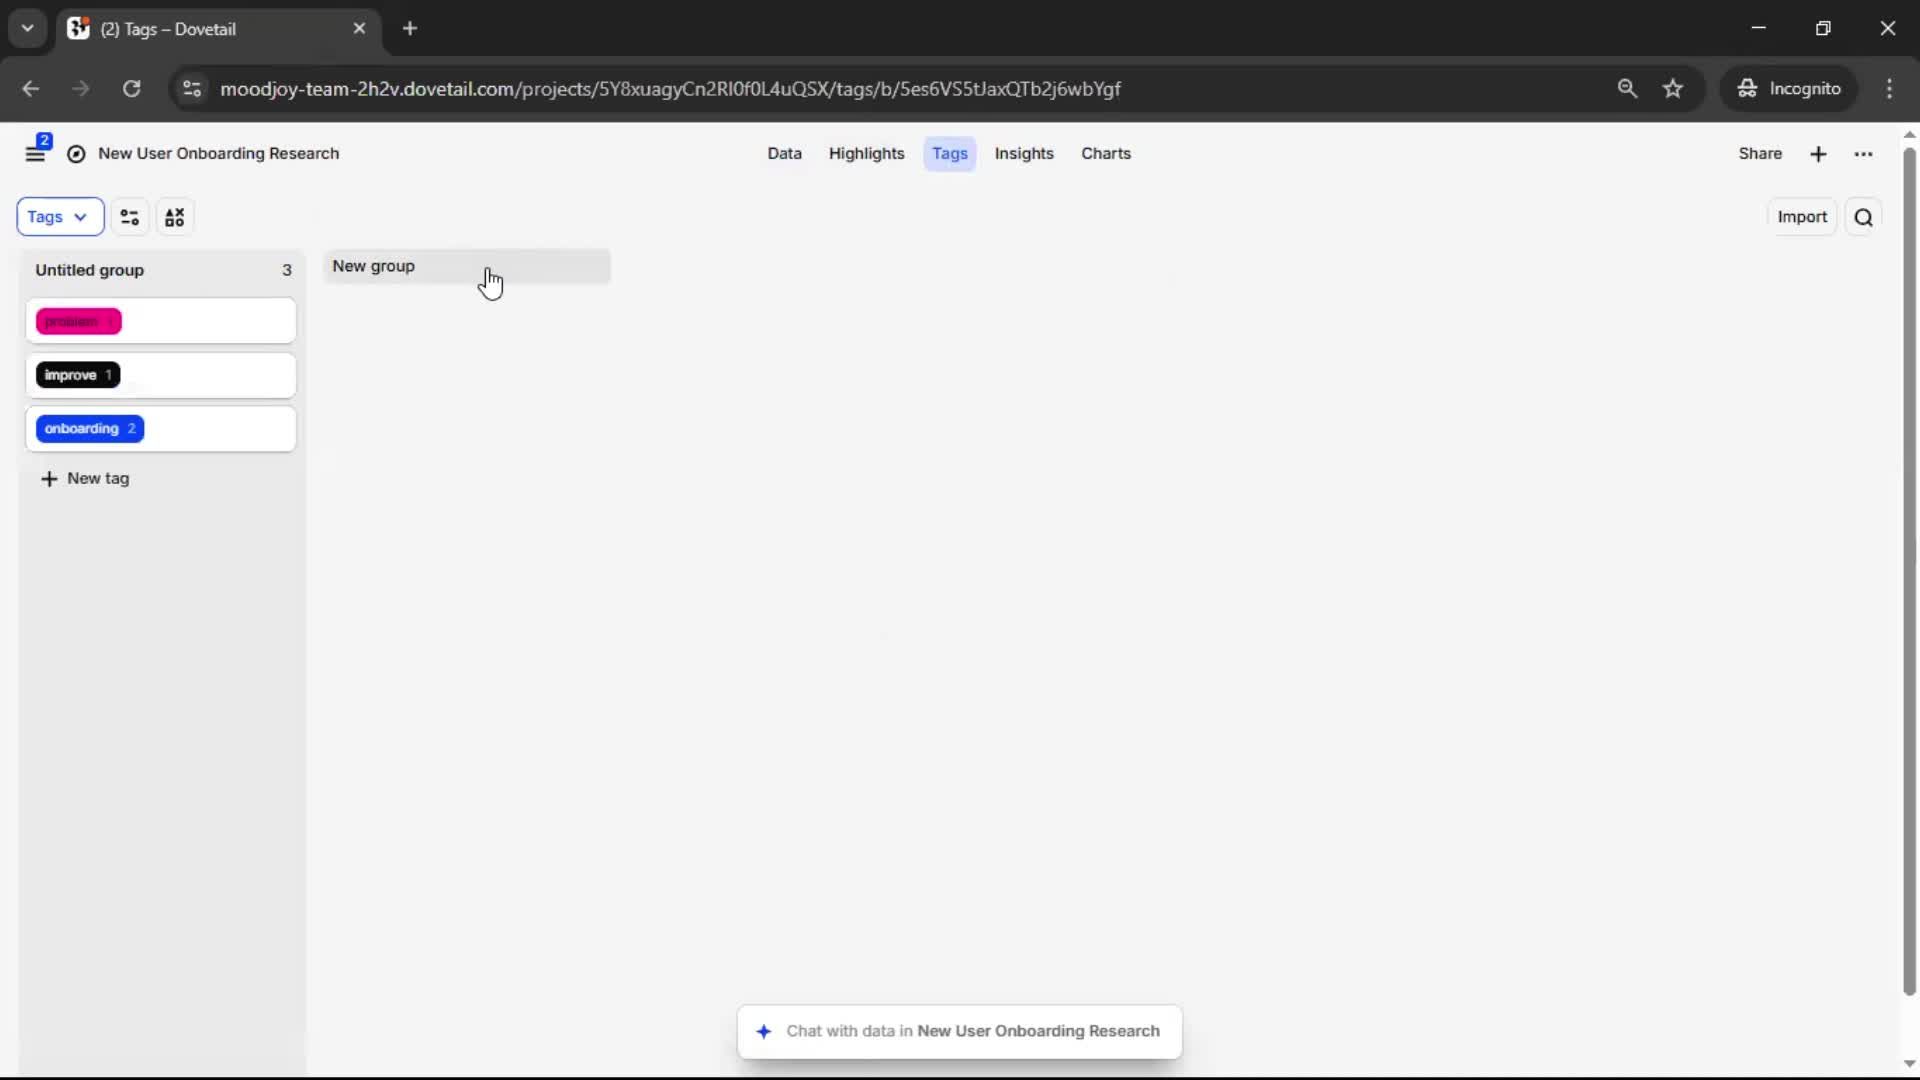Switch to the Insights tab

(1024, 154)
